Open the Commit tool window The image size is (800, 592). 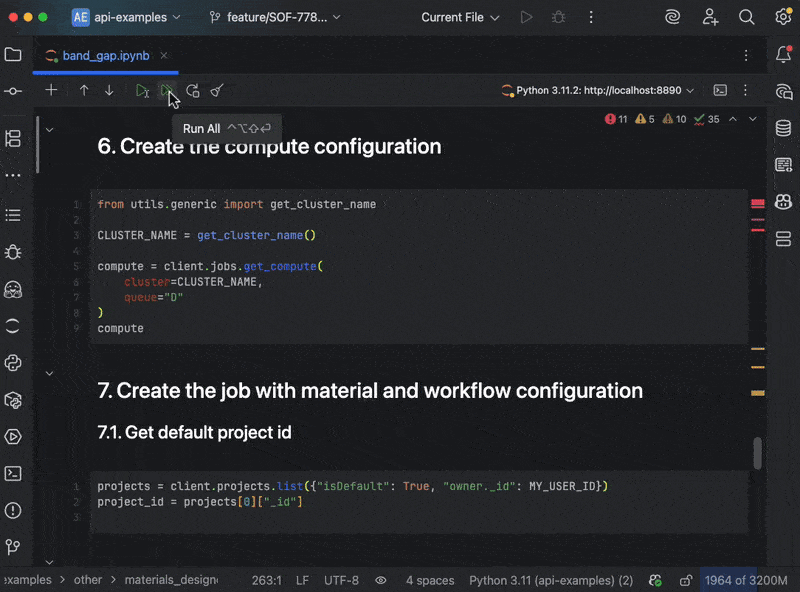(13, 91)
